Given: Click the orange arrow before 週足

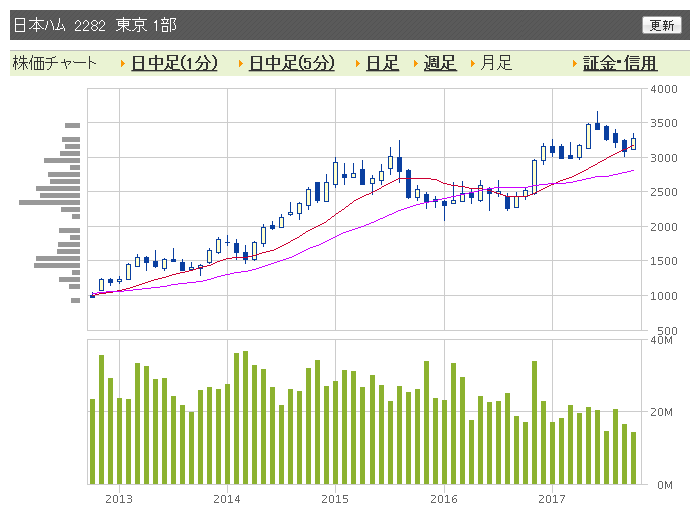Looking at the screenshot, I should pyautogui.click(x=415, y=63).
